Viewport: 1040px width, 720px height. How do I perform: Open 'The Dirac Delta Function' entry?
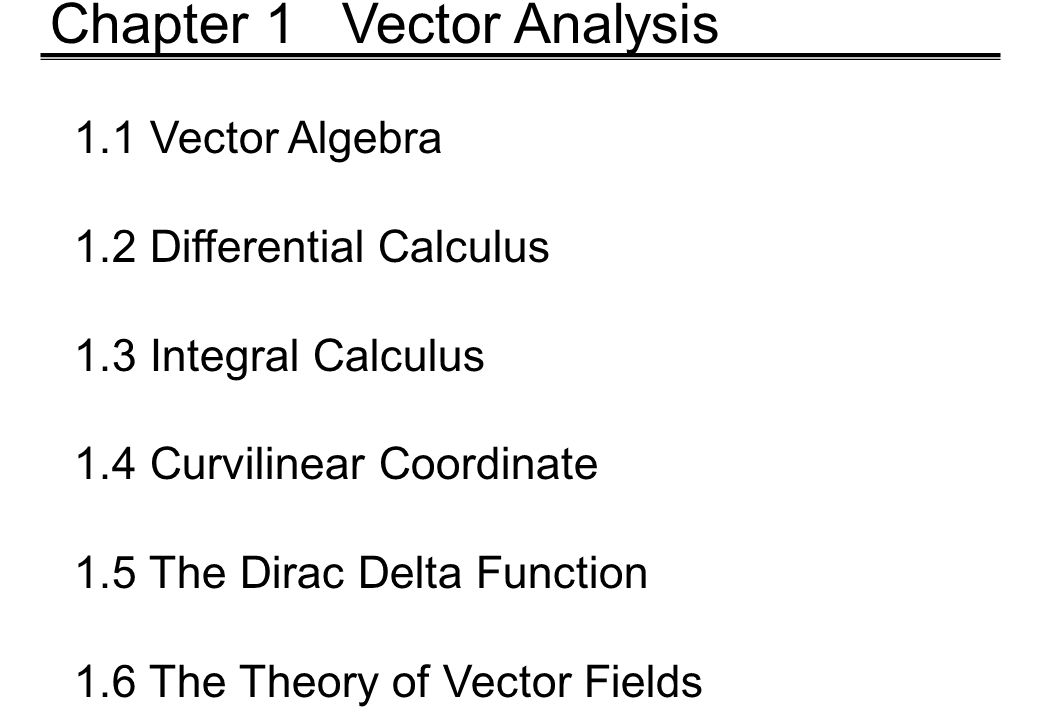(399, 573)
